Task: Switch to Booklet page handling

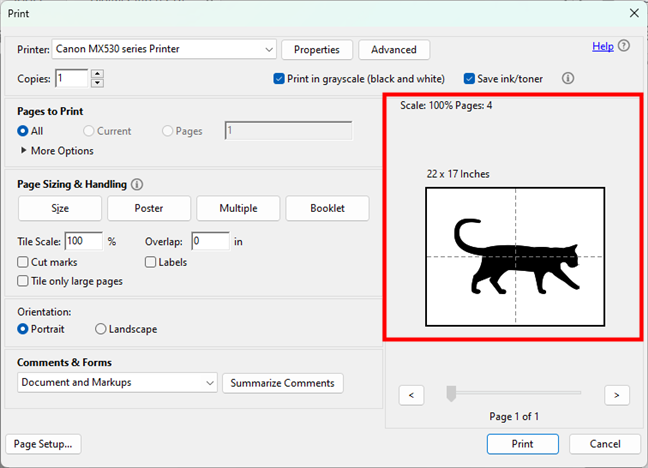Action: 327,208
